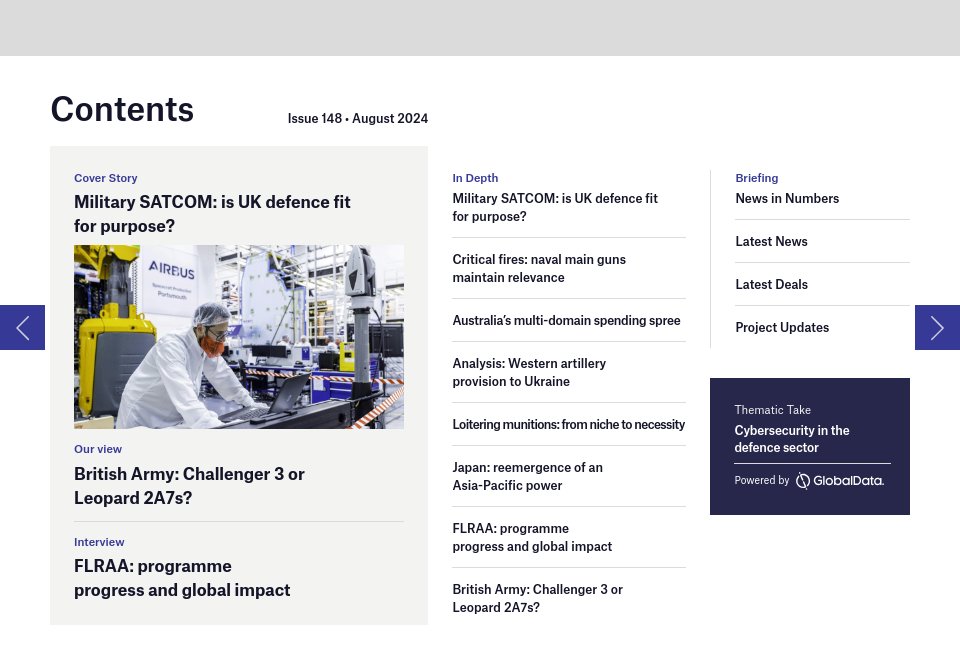The height and width of the screenshot is (655, 960).
Task: Open 'Critical fires: naval main guns maintain relevance'
Action: click(x=539, y=268)
